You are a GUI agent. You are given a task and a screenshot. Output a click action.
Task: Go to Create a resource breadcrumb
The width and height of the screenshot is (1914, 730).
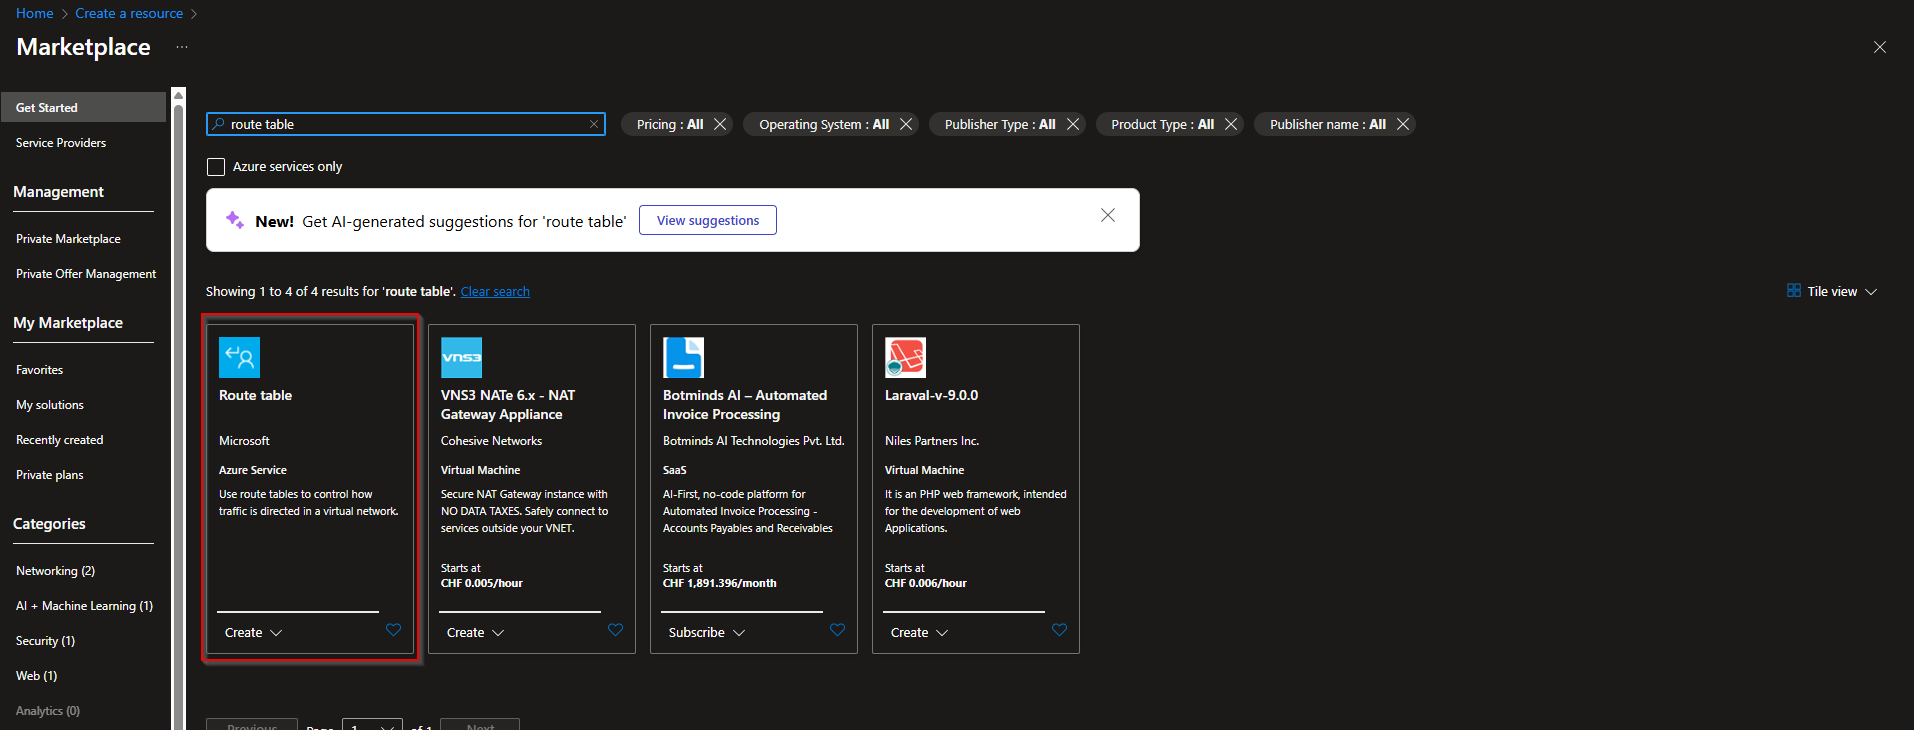(129, 13)
